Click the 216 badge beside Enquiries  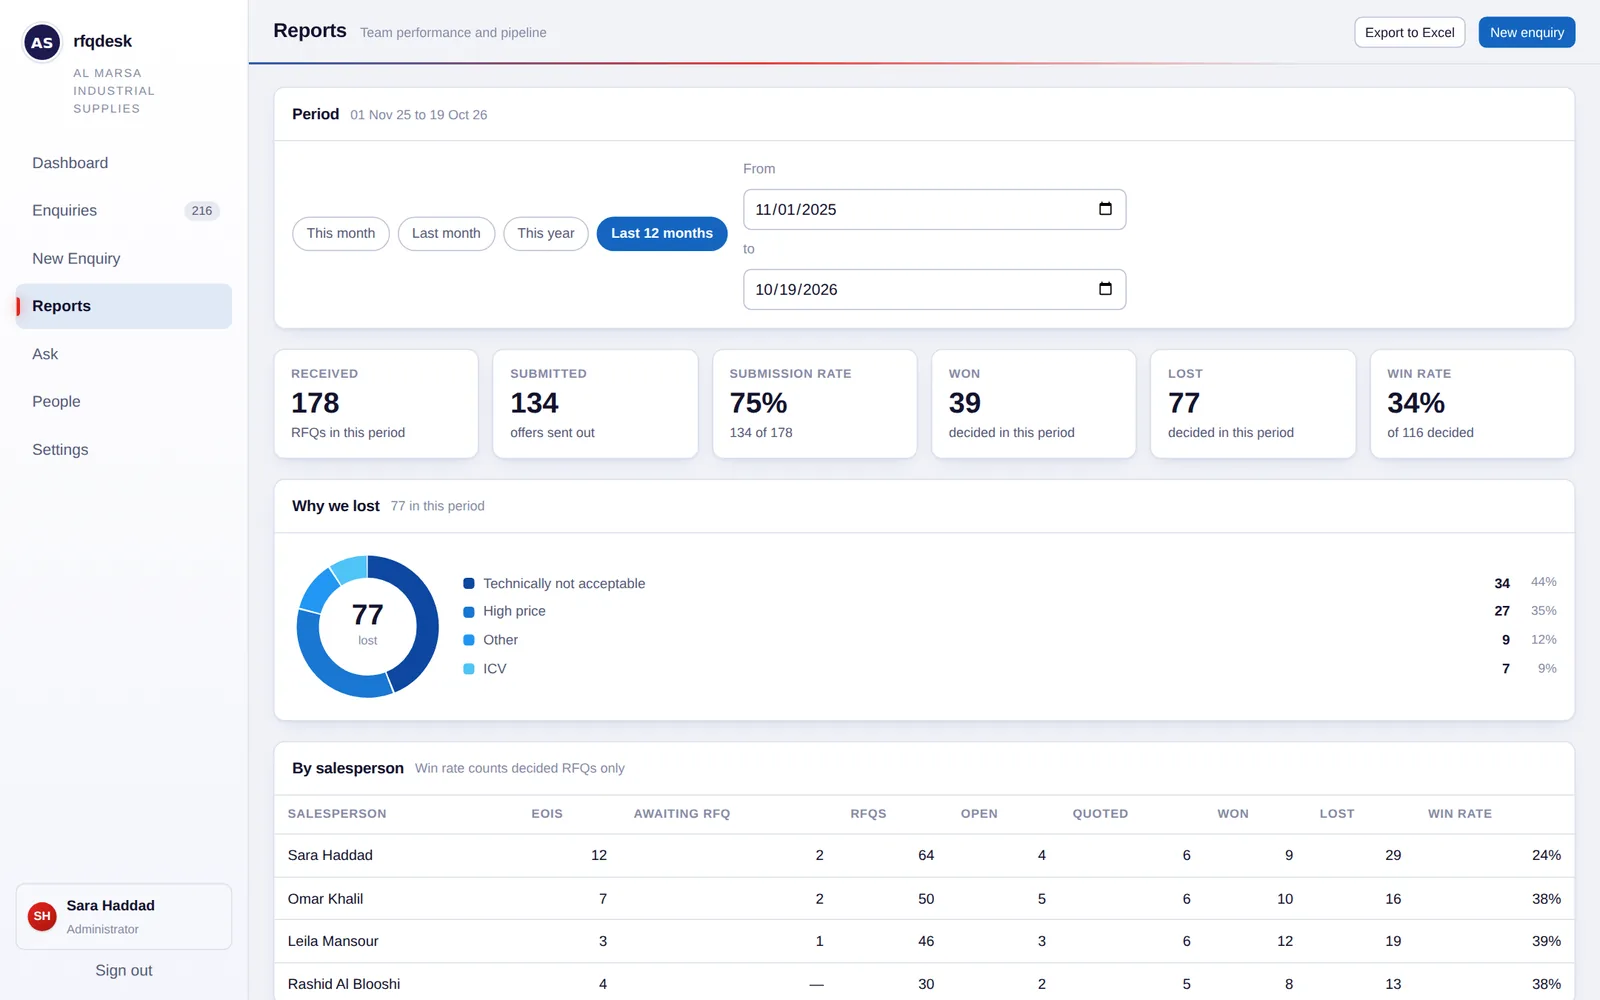(x=202, y=211)
